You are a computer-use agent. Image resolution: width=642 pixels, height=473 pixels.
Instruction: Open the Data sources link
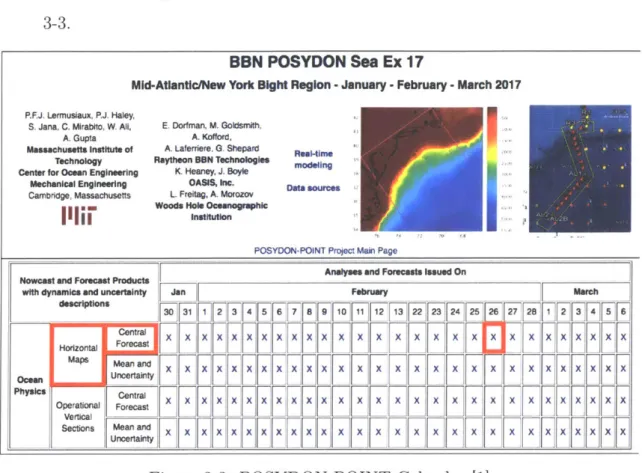313,188
